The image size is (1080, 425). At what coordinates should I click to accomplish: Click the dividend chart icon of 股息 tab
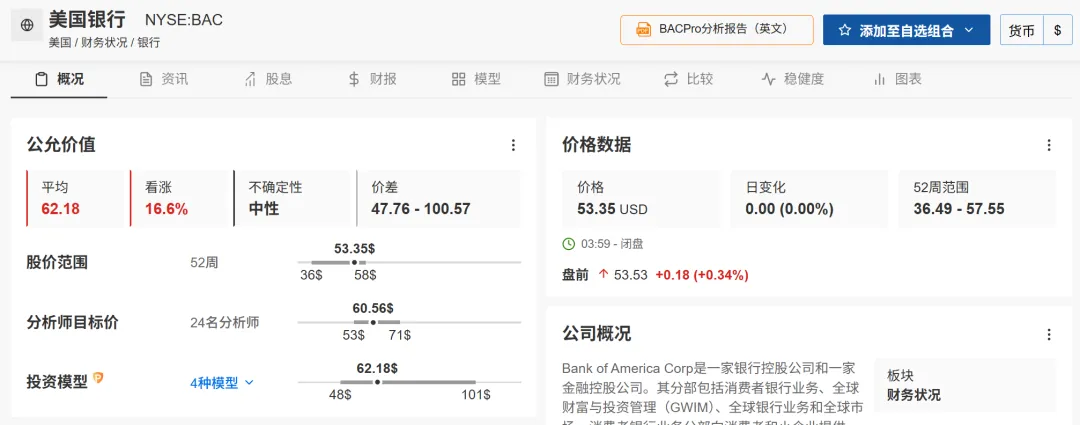coord(251,79)
